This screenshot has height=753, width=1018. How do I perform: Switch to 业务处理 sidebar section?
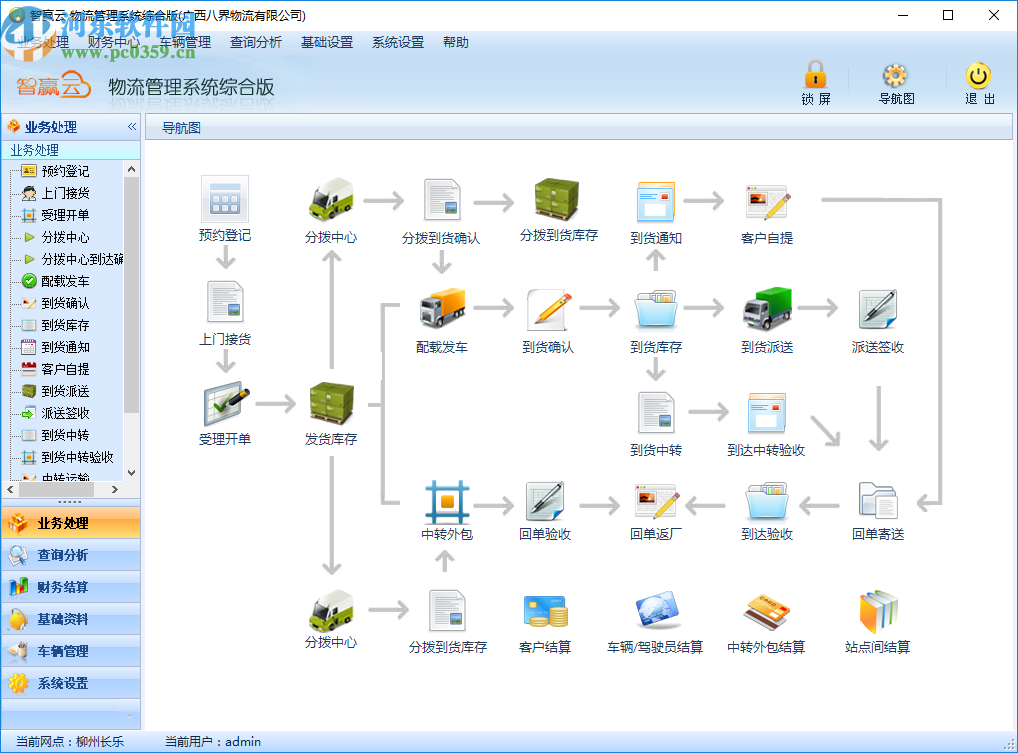click(x=71, y=523)
